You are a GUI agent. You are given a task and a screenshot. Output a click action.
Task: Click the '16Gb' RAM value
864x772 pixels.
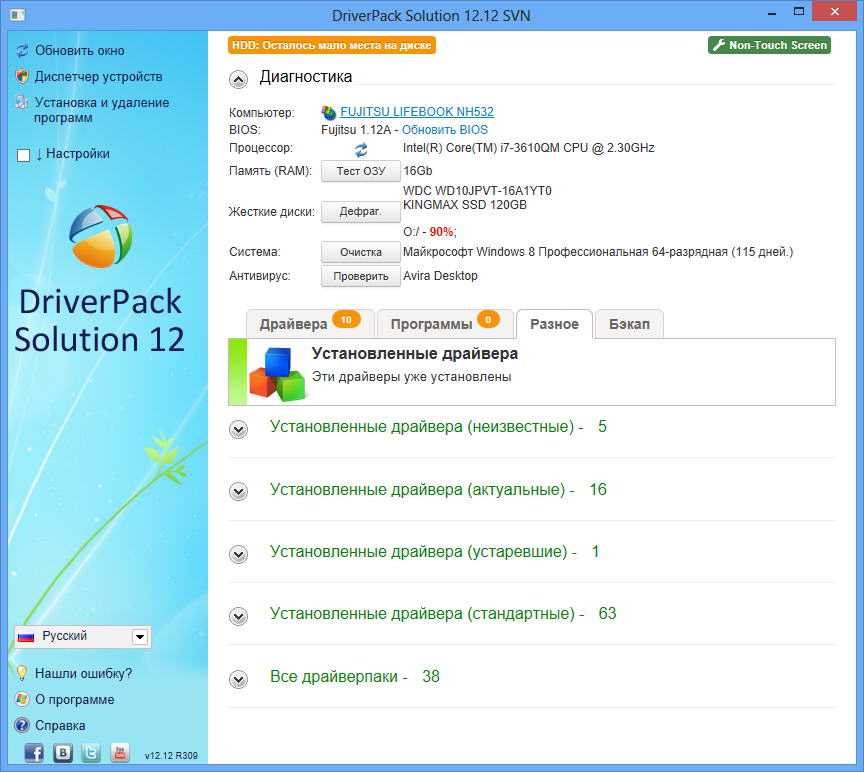[x=418, y=171]
